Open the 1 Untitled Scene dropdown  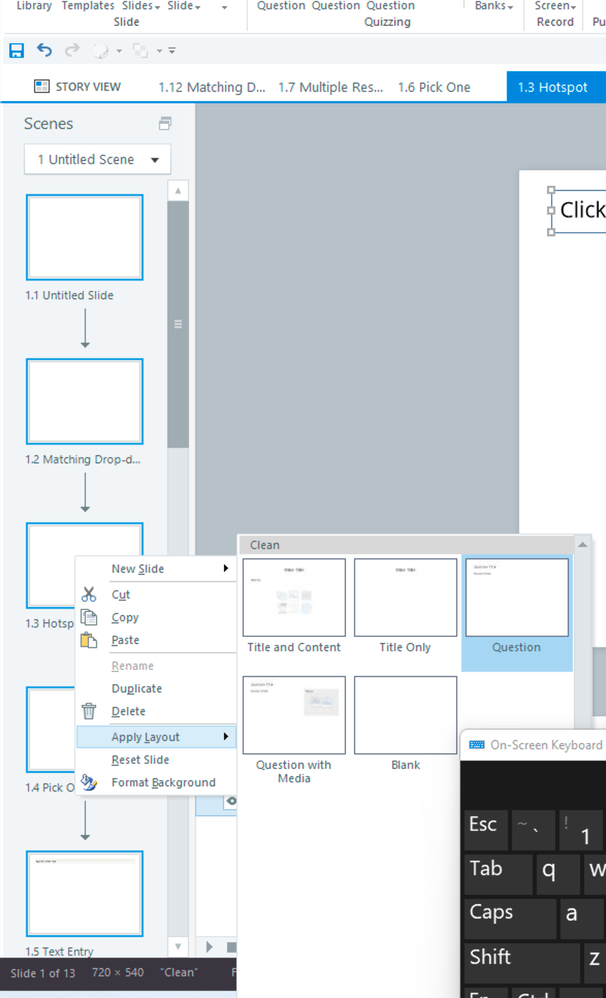click(x=97, y=159)
